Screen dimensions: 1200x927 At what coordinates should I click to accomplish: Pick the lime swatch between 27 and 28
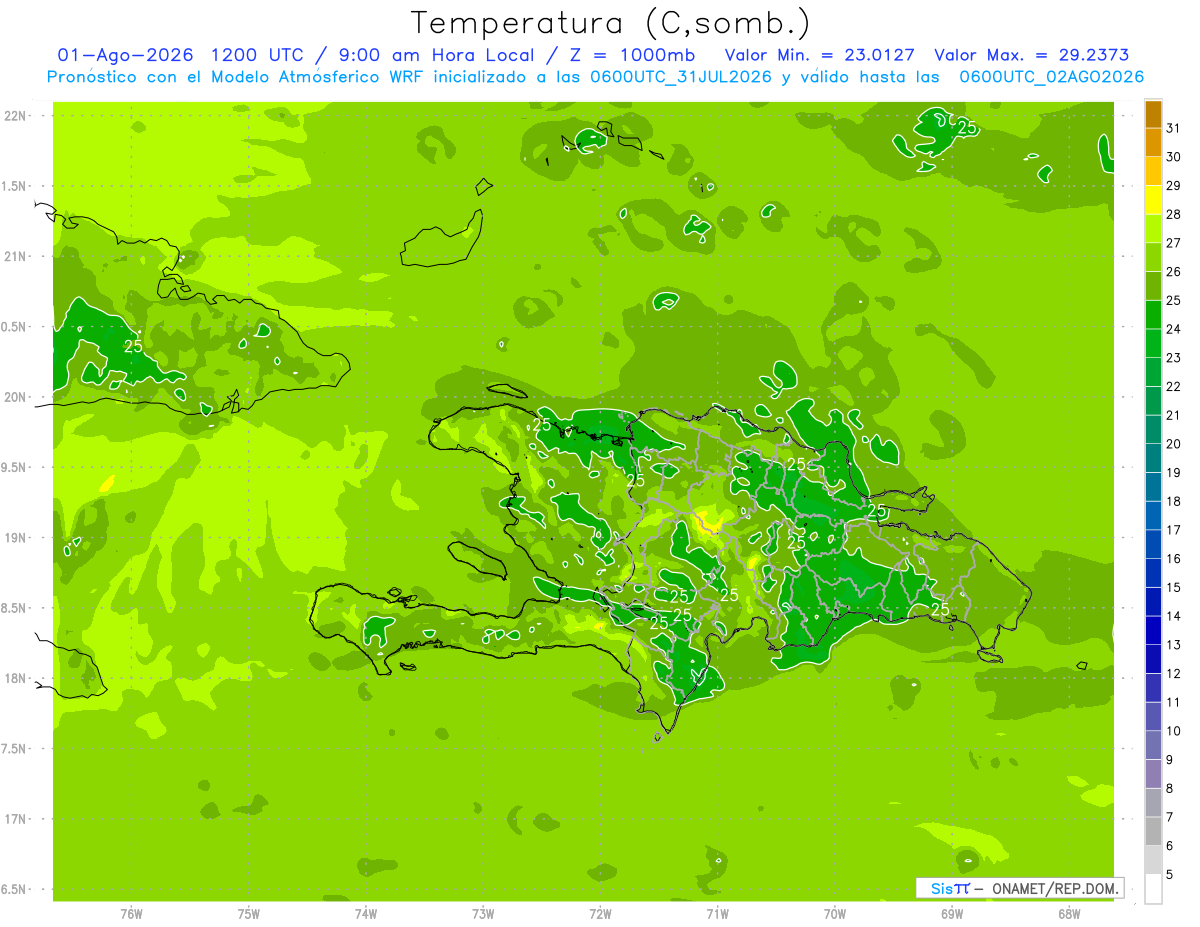click(1153, 229)
